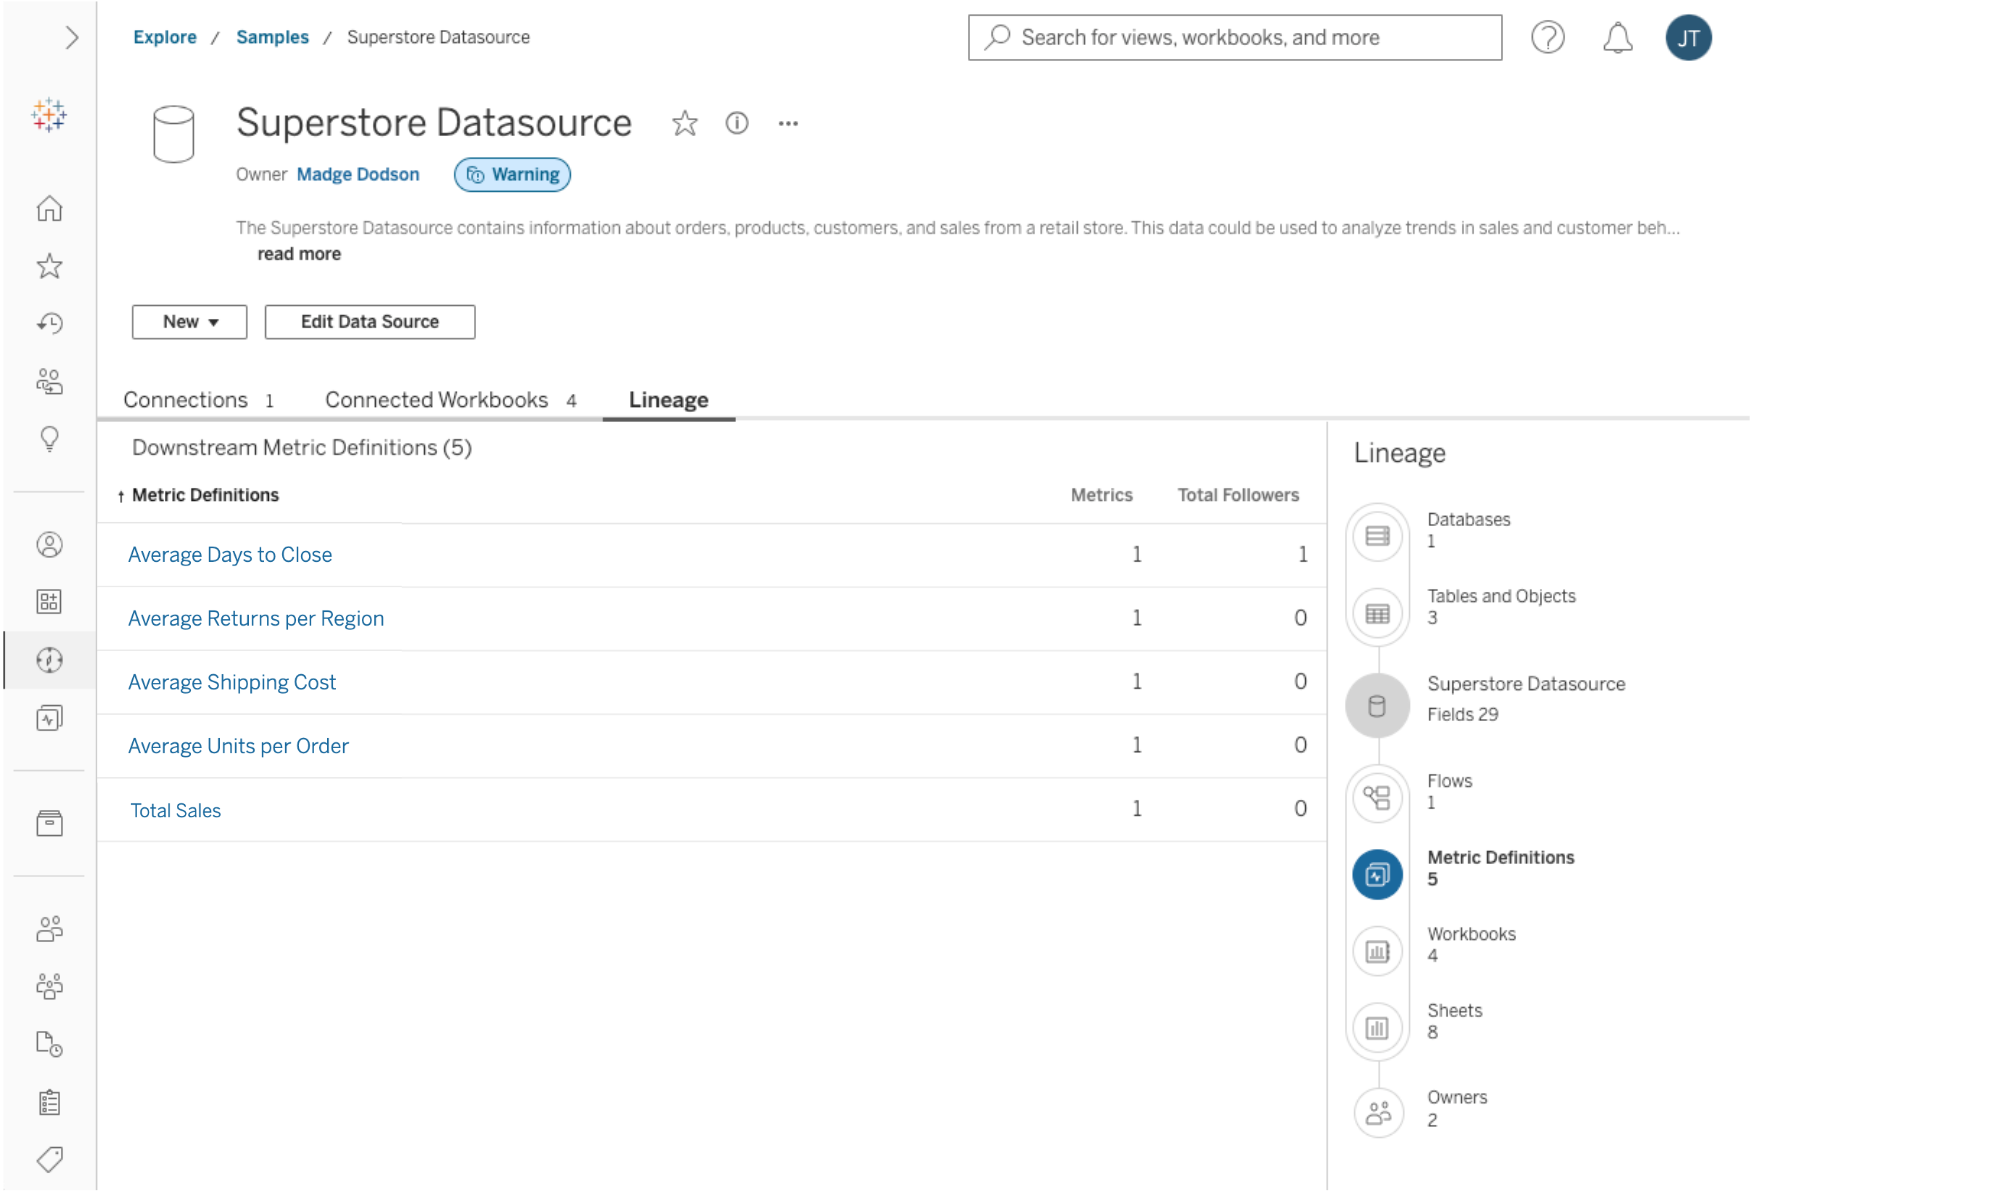Go to Home in the sidebar
The height and width of the screenshot is (1202, 2006).
(49, 208)
